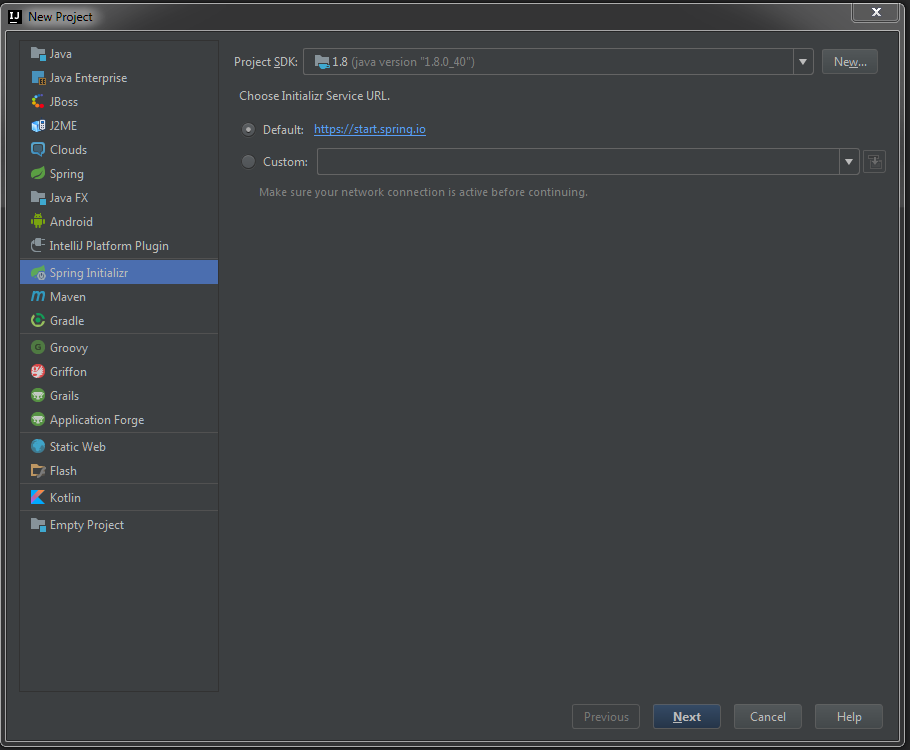The image size is (910, 750).
Task: Enable the Custom initializr service option
Action: click(x=248, y=161)
